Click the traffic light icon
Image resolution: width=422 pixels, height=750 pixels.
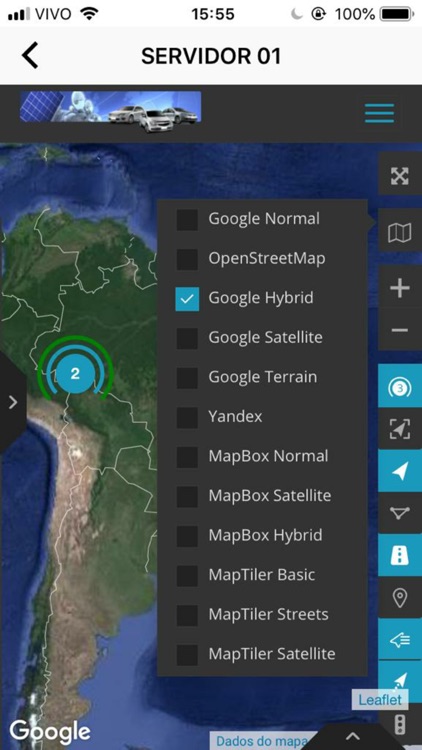400,725
